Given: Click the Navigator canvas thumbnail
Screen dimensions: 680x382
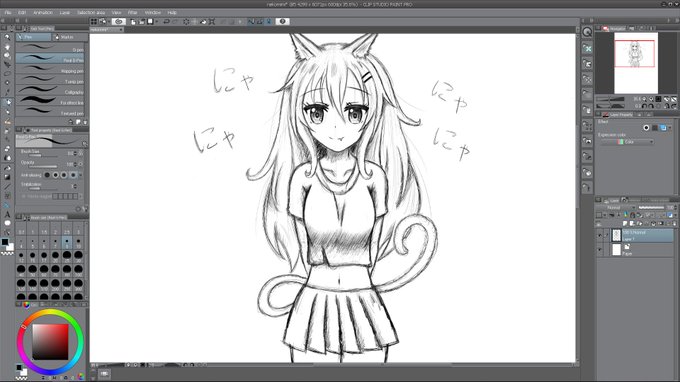Looking at the screenshot, I should tap(636, 63).
